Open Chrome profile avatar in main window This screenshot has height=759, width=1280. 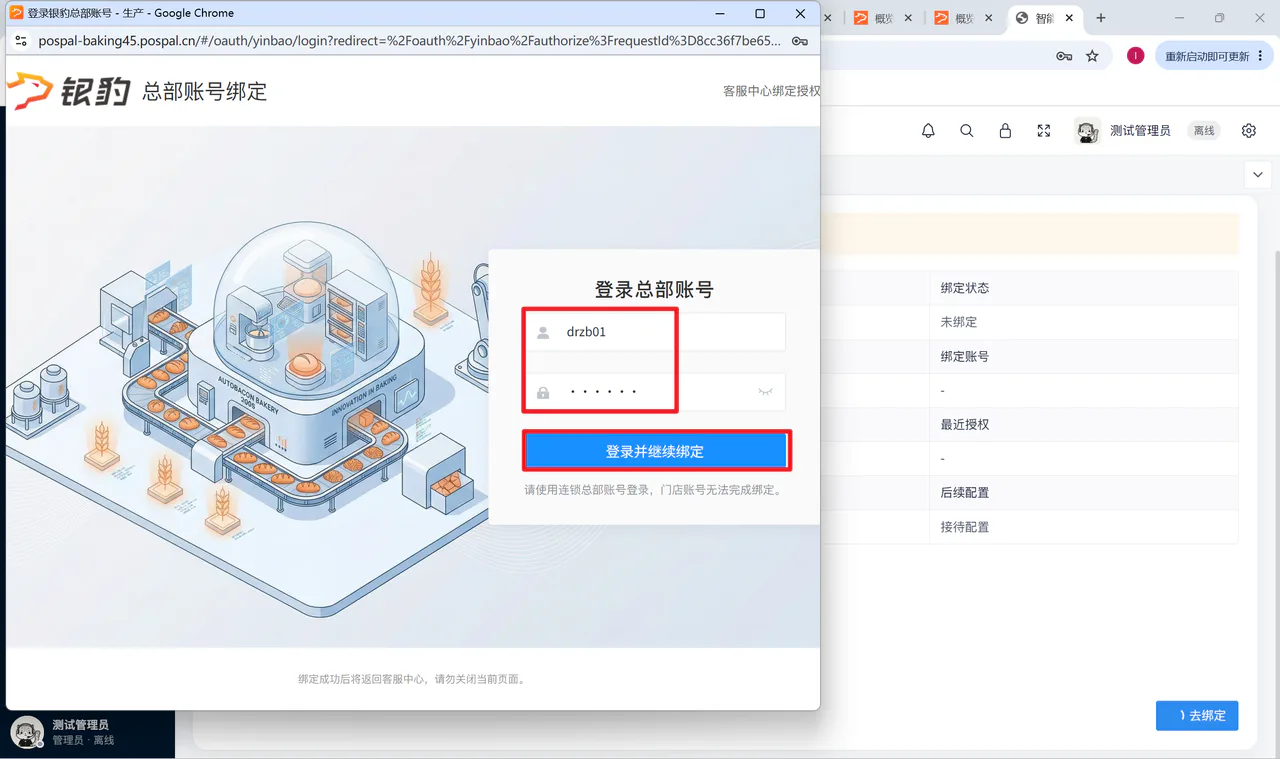click(1135, 56)
